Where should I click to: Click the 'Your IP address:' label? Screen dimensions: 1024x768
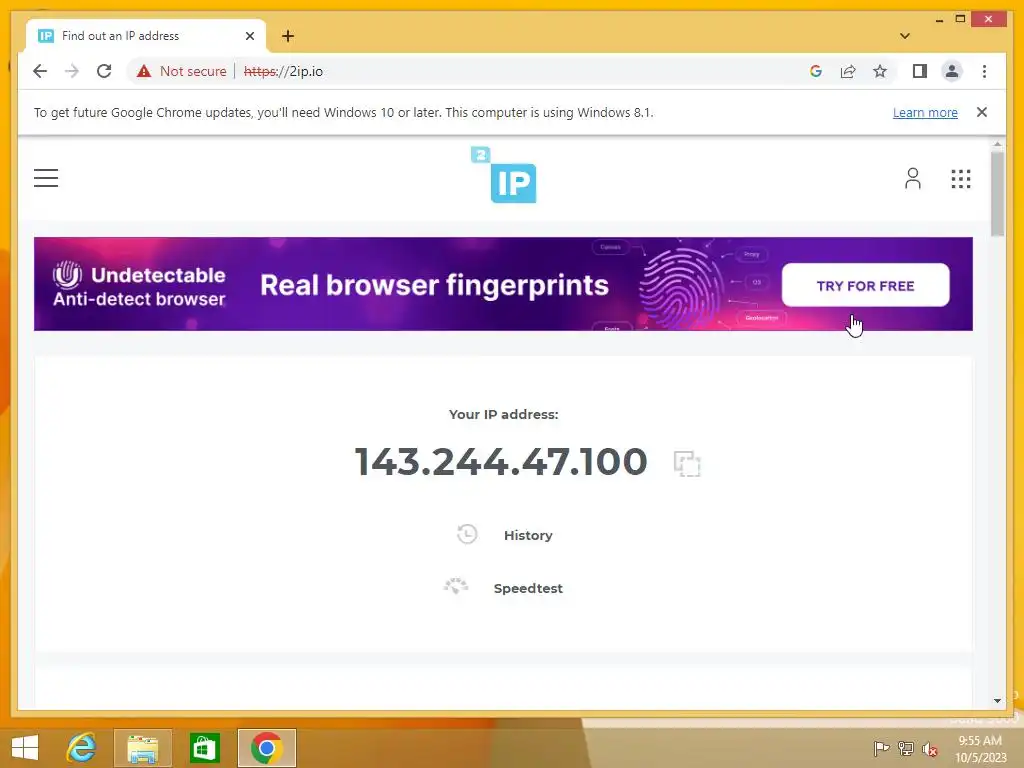point(504,414)
